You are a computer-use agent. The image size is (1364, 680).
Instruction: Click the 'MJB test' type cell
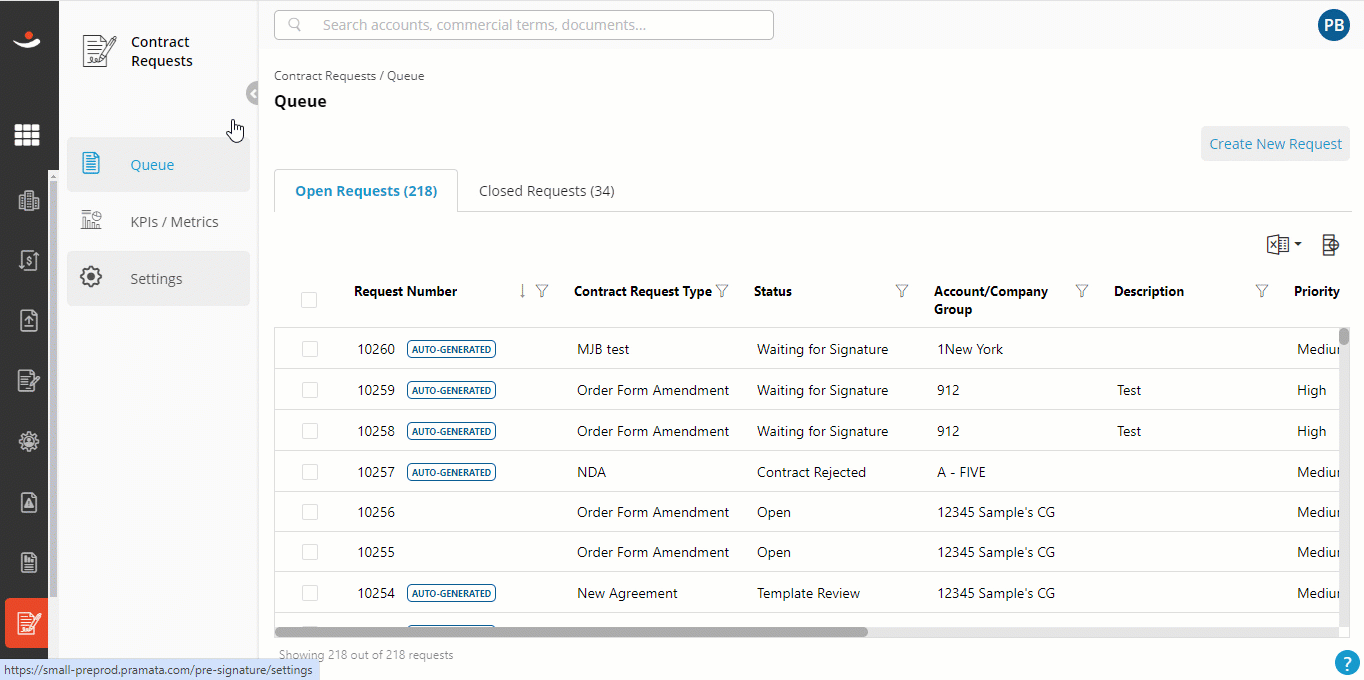(x=603, y=349)
